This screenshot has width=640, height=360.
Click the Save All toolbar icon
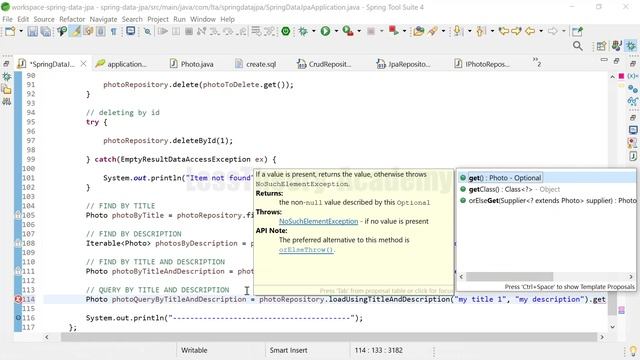pos(45,31)
